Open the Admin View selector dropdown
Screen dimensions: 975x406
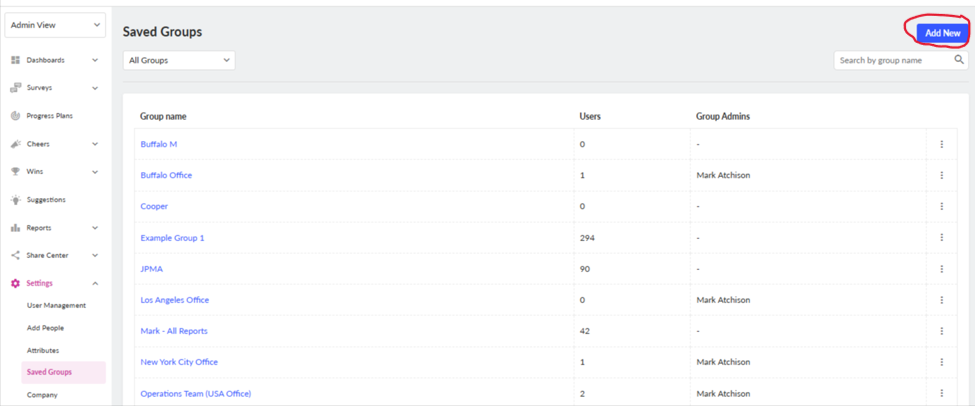(55, 25)
